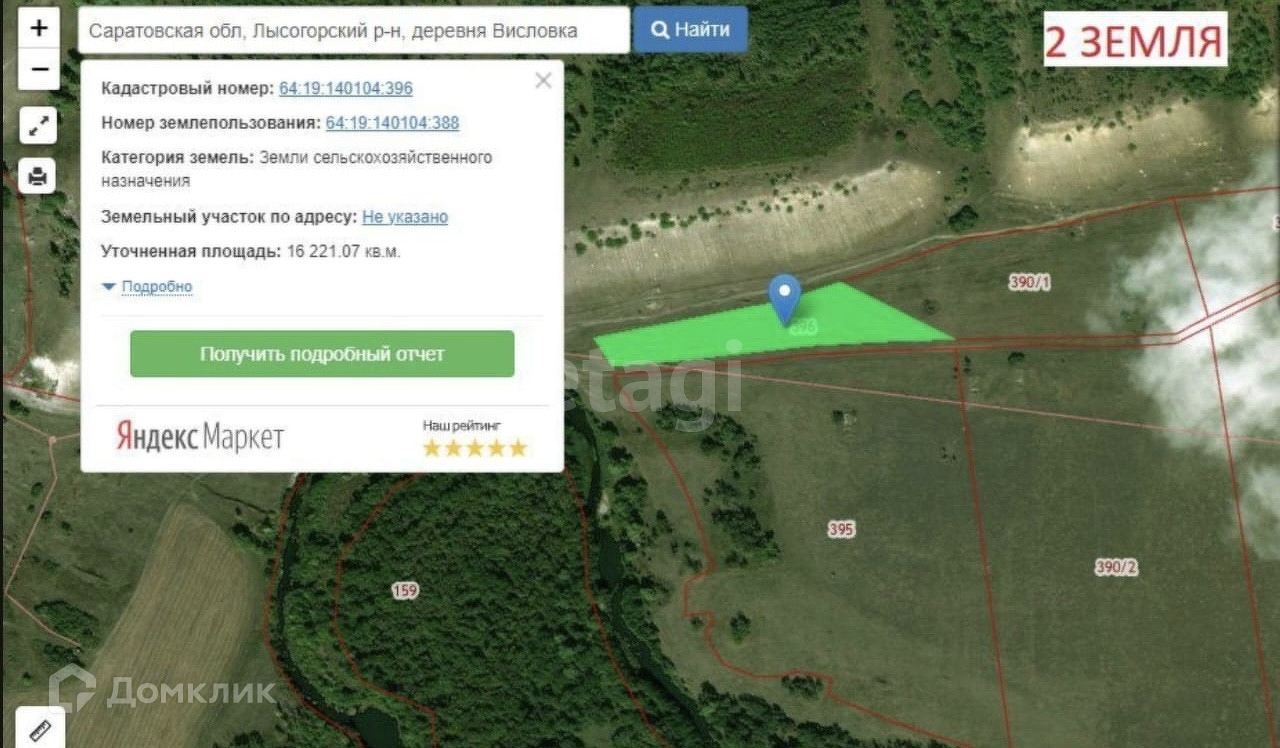Click the Найти search button
The height and width of the screenshot is (748, 1280).
click(x=690, y=29)
